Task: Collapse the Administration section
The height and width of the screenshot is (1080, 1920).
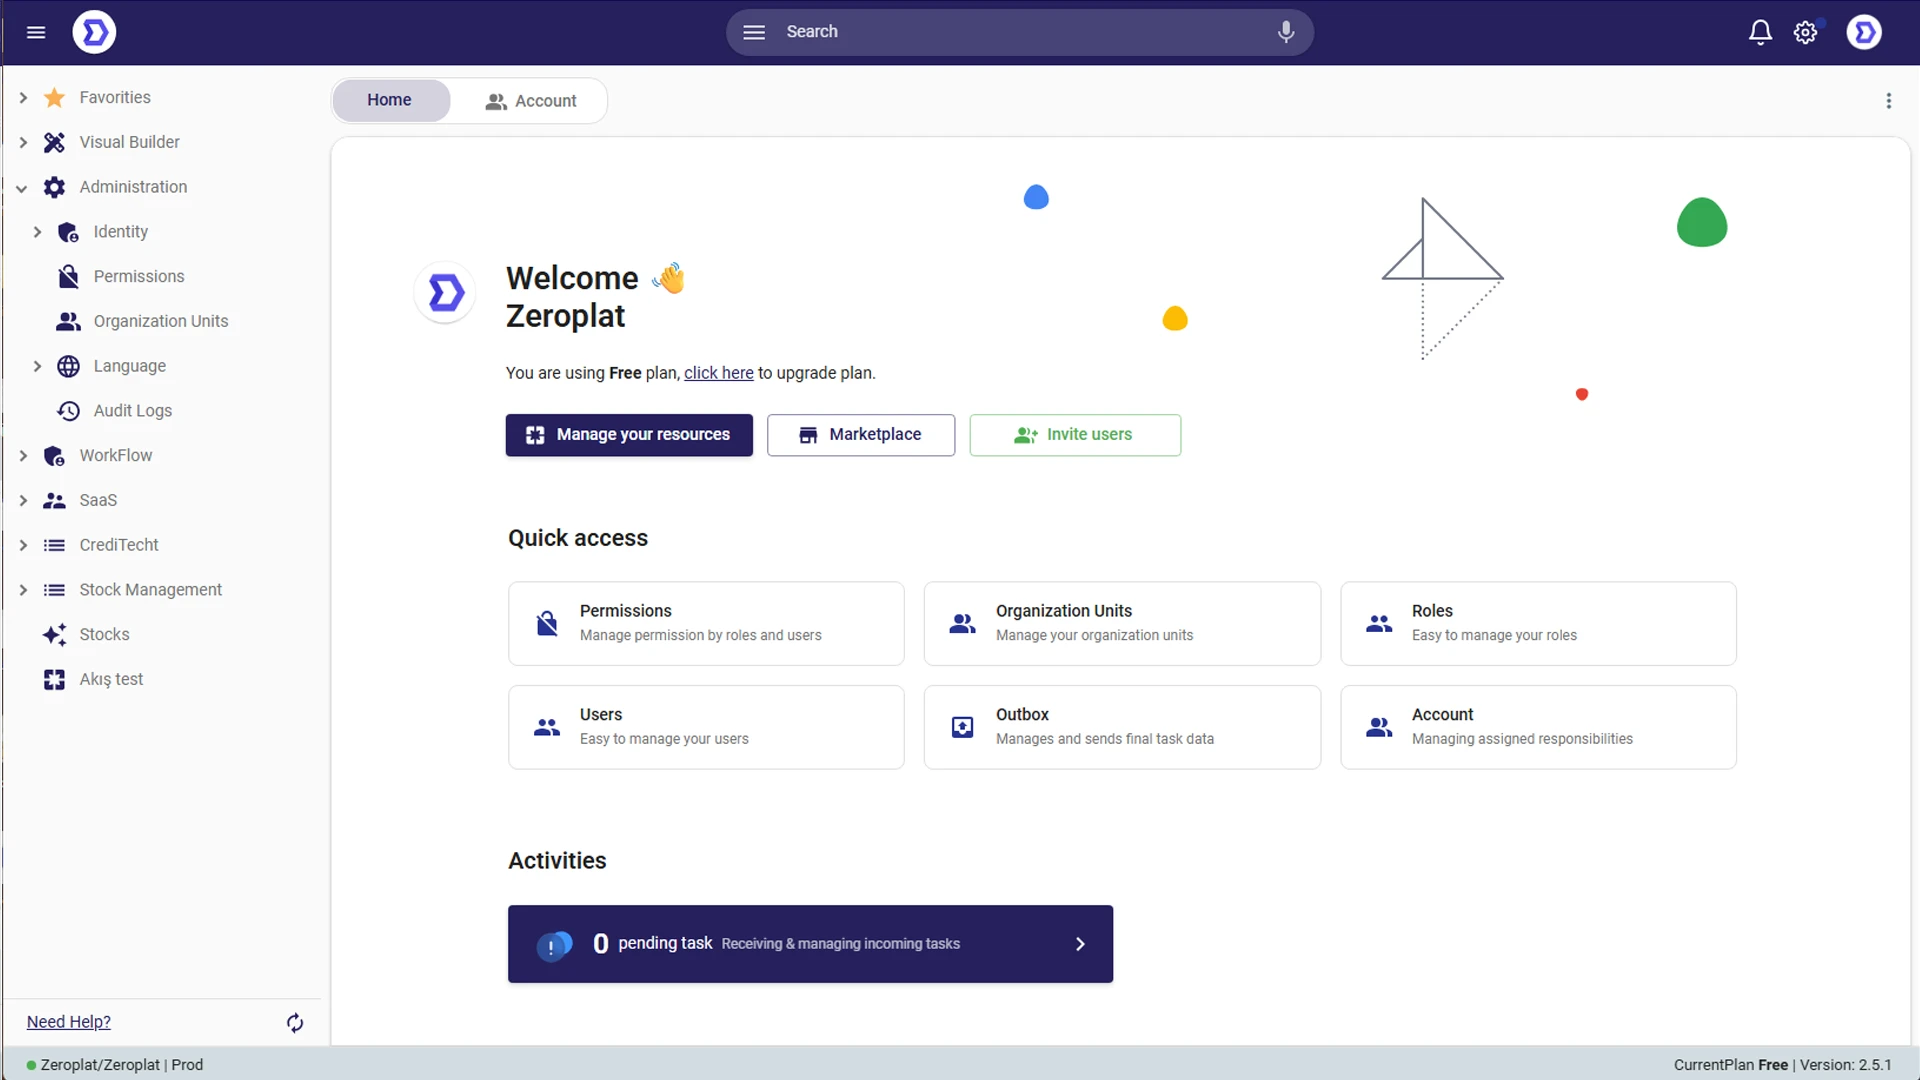Action: click(x=22, y=187)
